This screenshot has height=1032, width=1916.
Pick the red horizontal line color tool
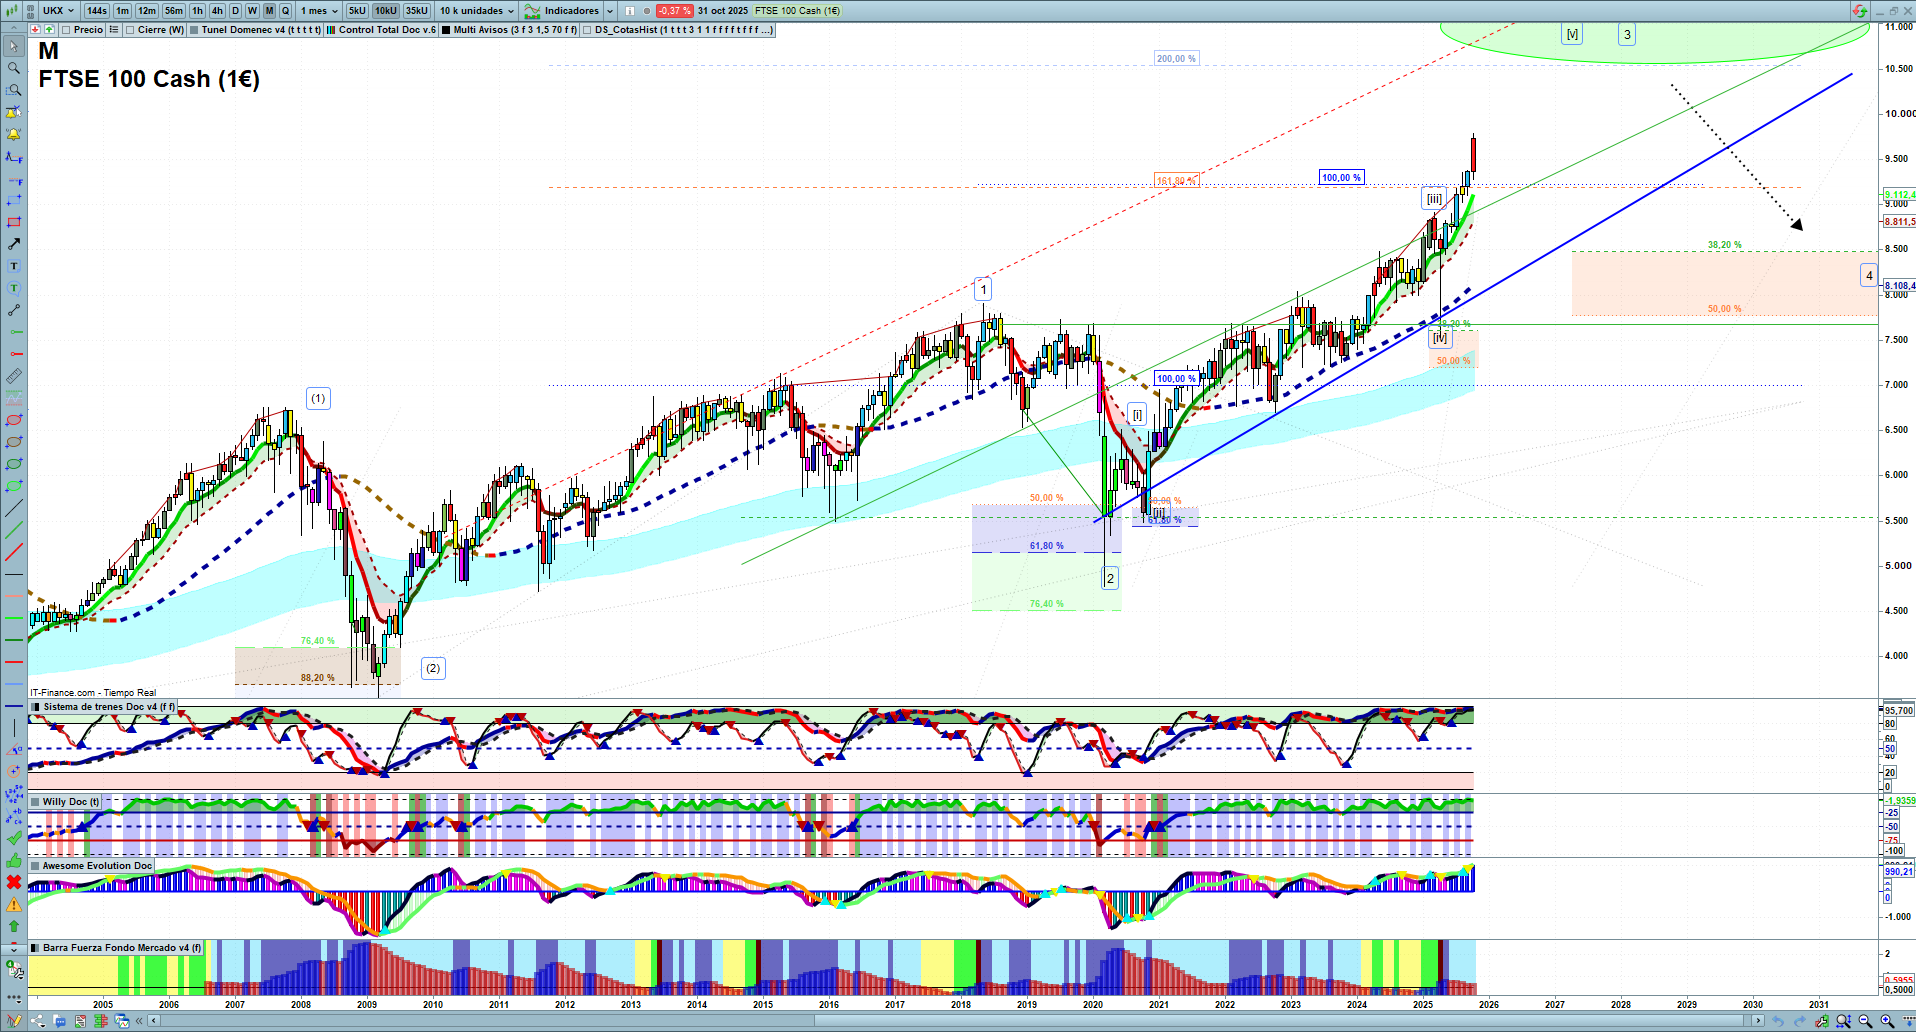(14, 662)
